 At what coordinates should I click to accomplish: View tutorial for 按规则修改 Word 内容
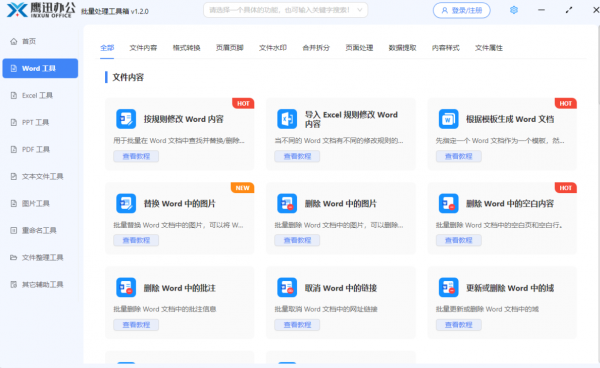click(136, 156)
